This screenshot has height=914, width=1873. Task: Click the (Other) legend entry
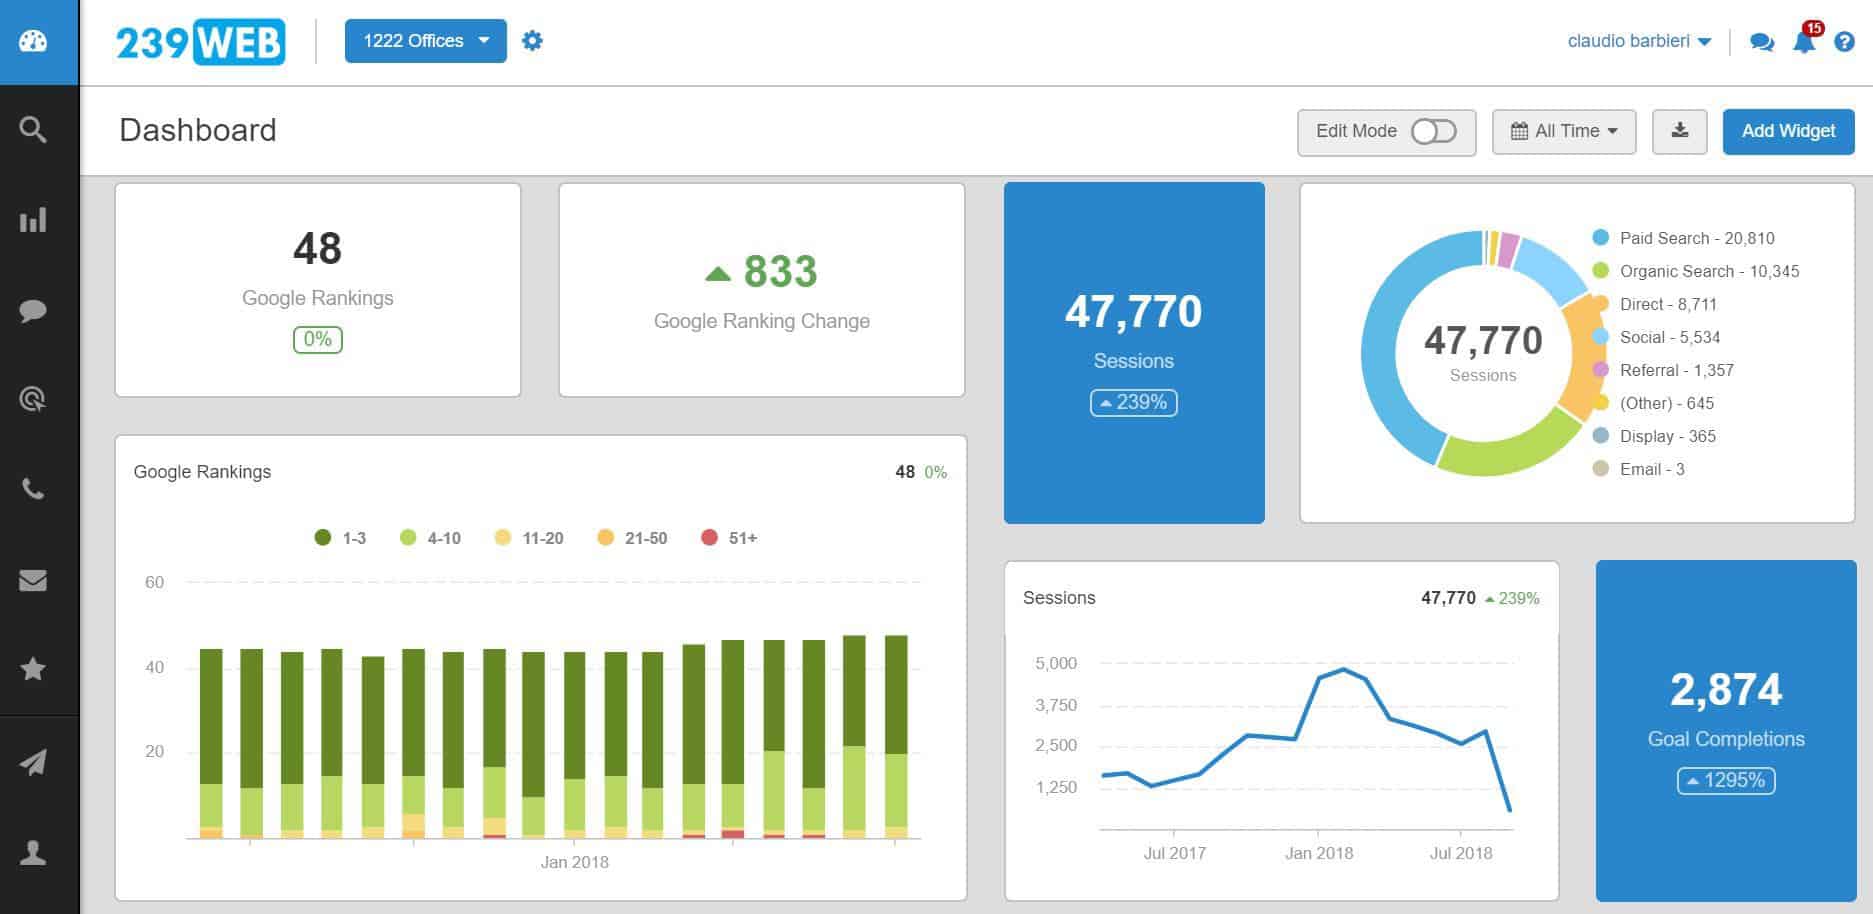click(1653, 403)
